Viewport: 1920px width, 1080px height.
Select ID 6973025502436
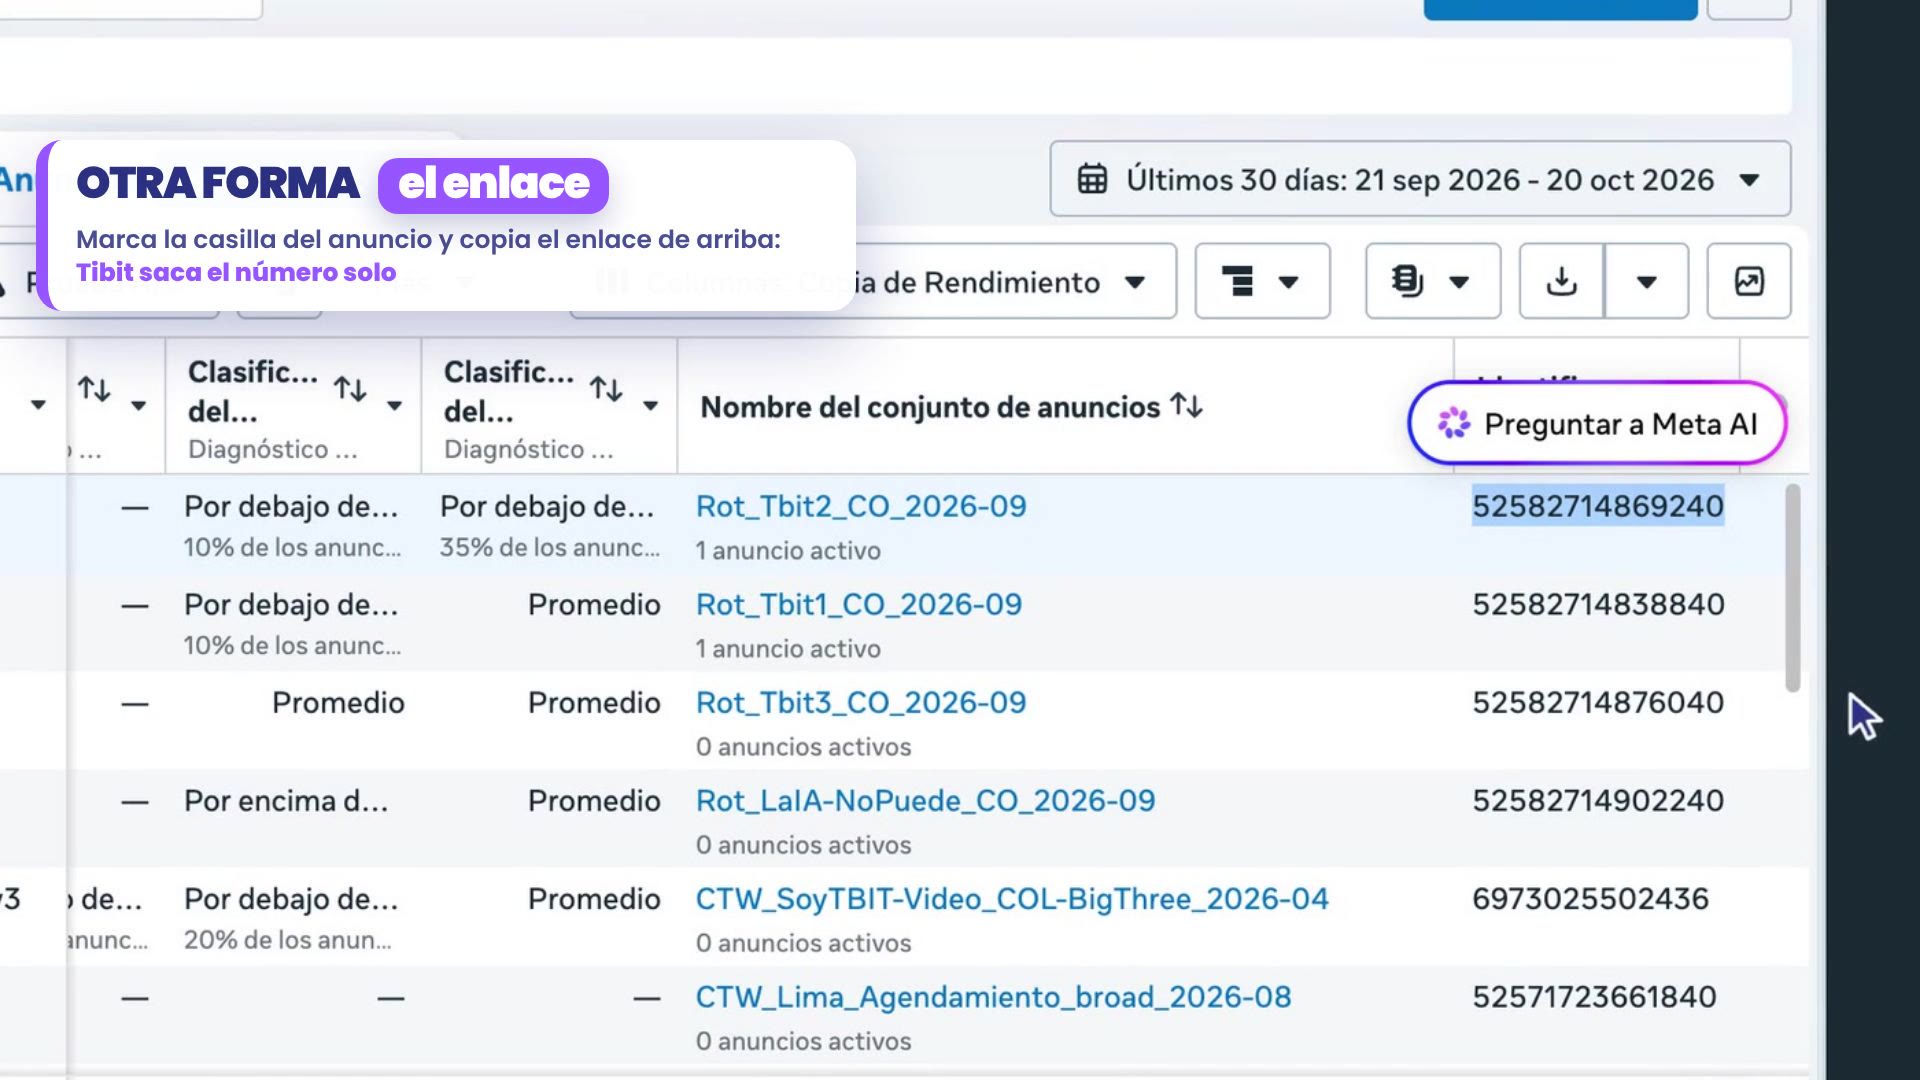[1590, 898]
